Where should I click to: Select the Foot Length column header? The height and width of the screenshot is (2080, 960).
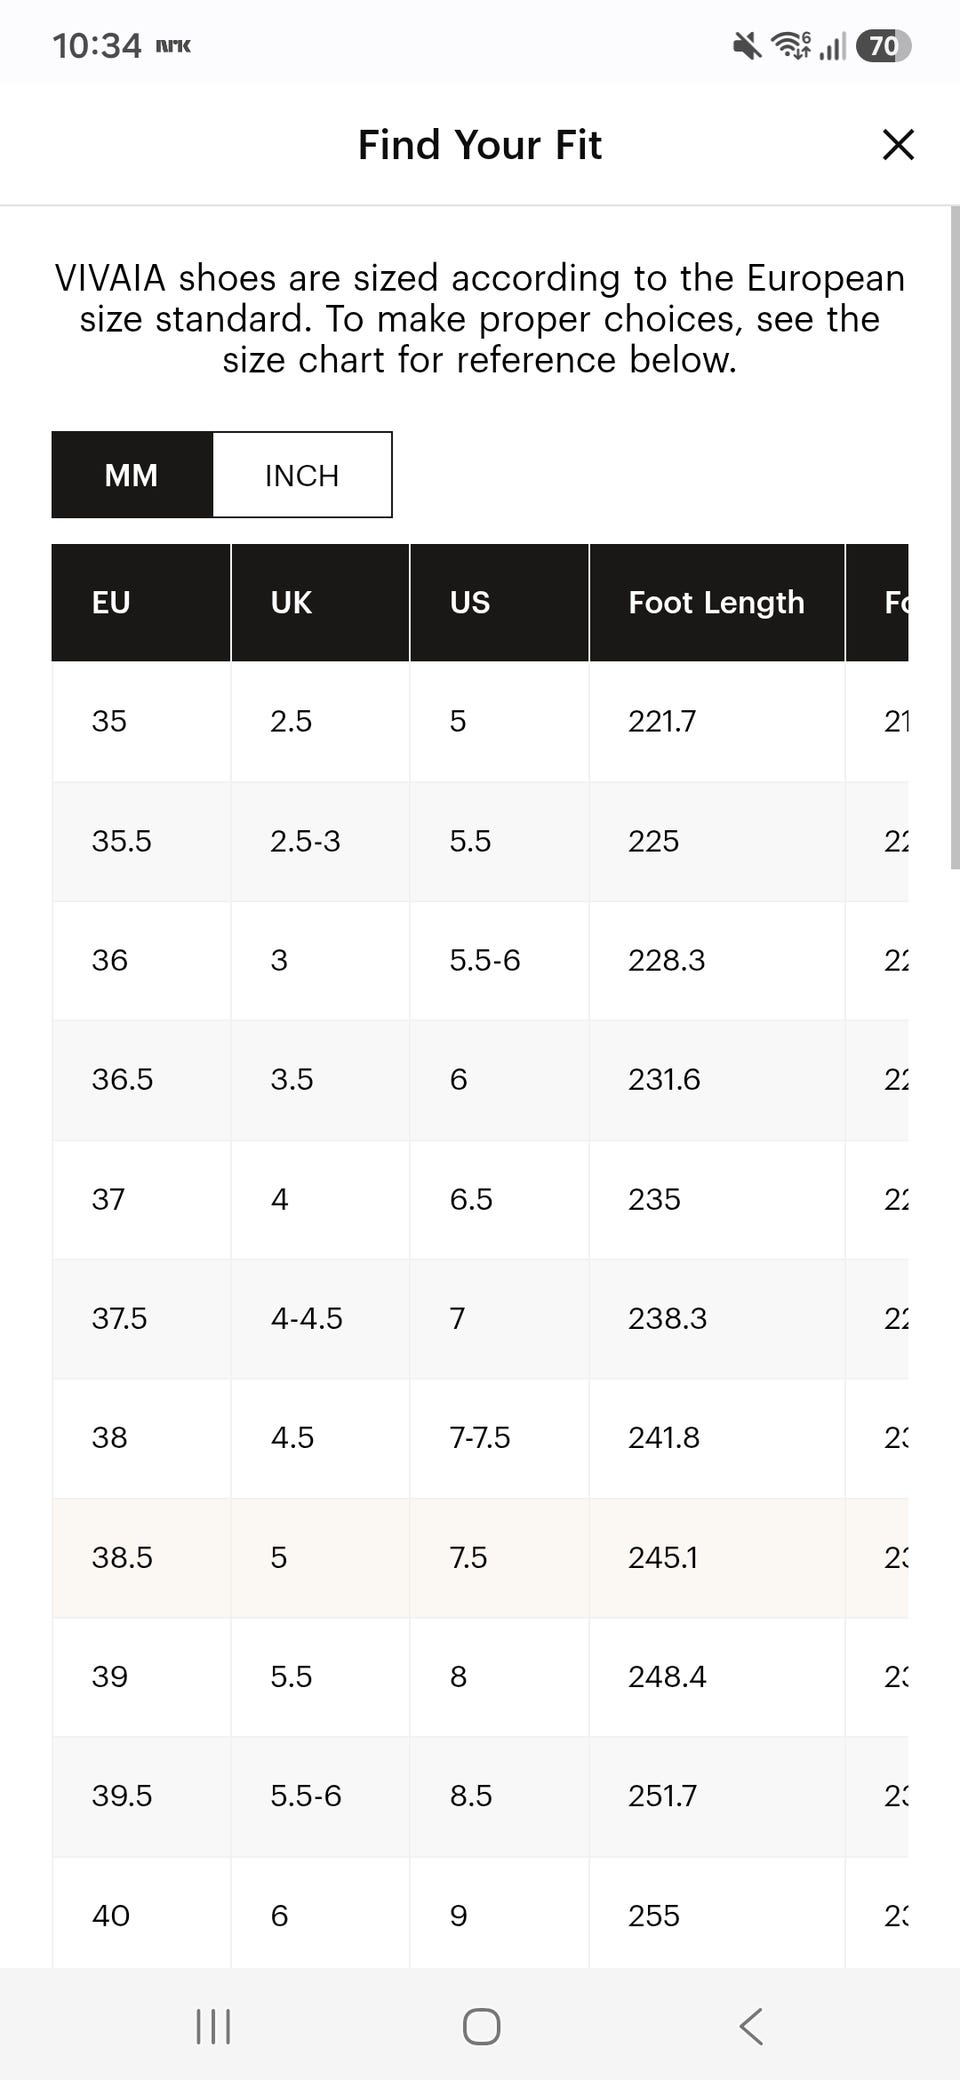(717, 603)
